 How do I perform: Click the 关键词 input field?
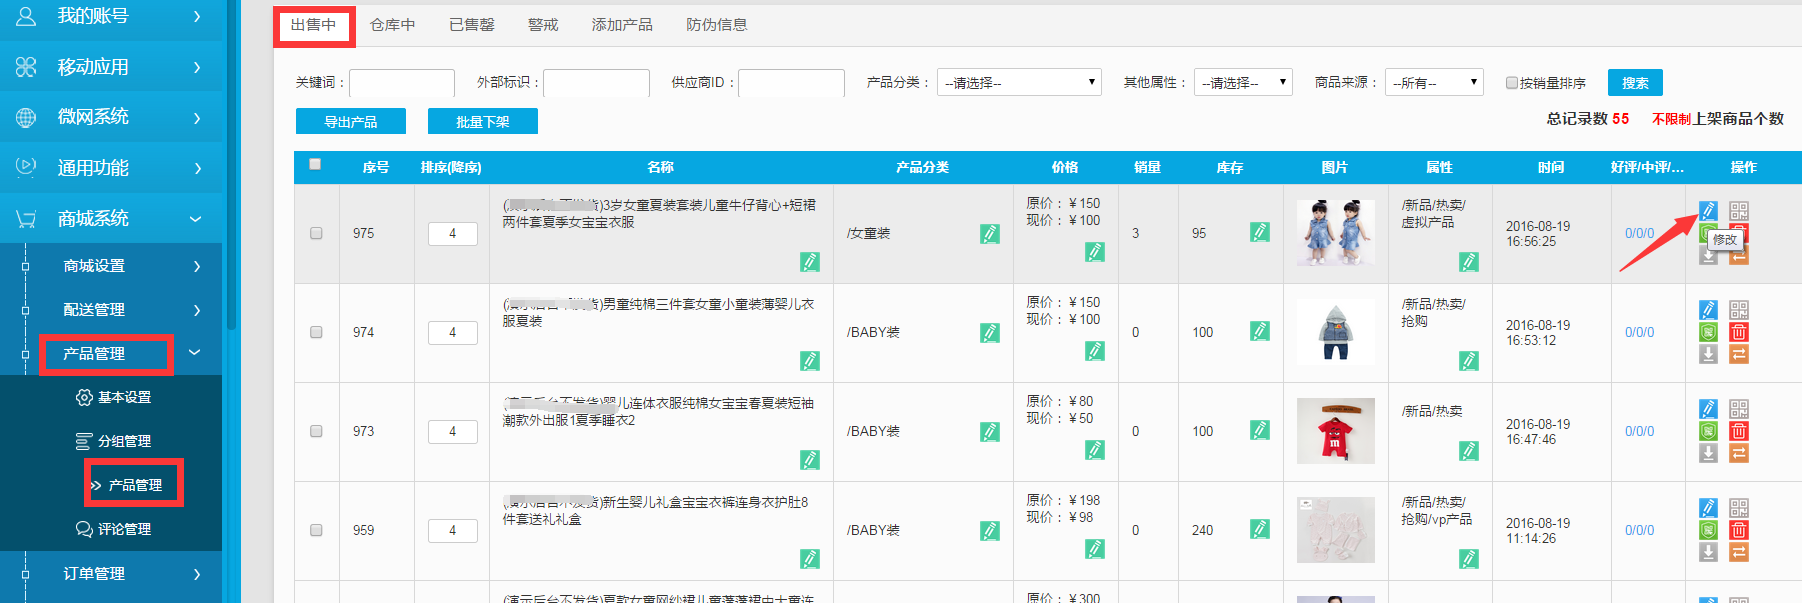[401, 83]
